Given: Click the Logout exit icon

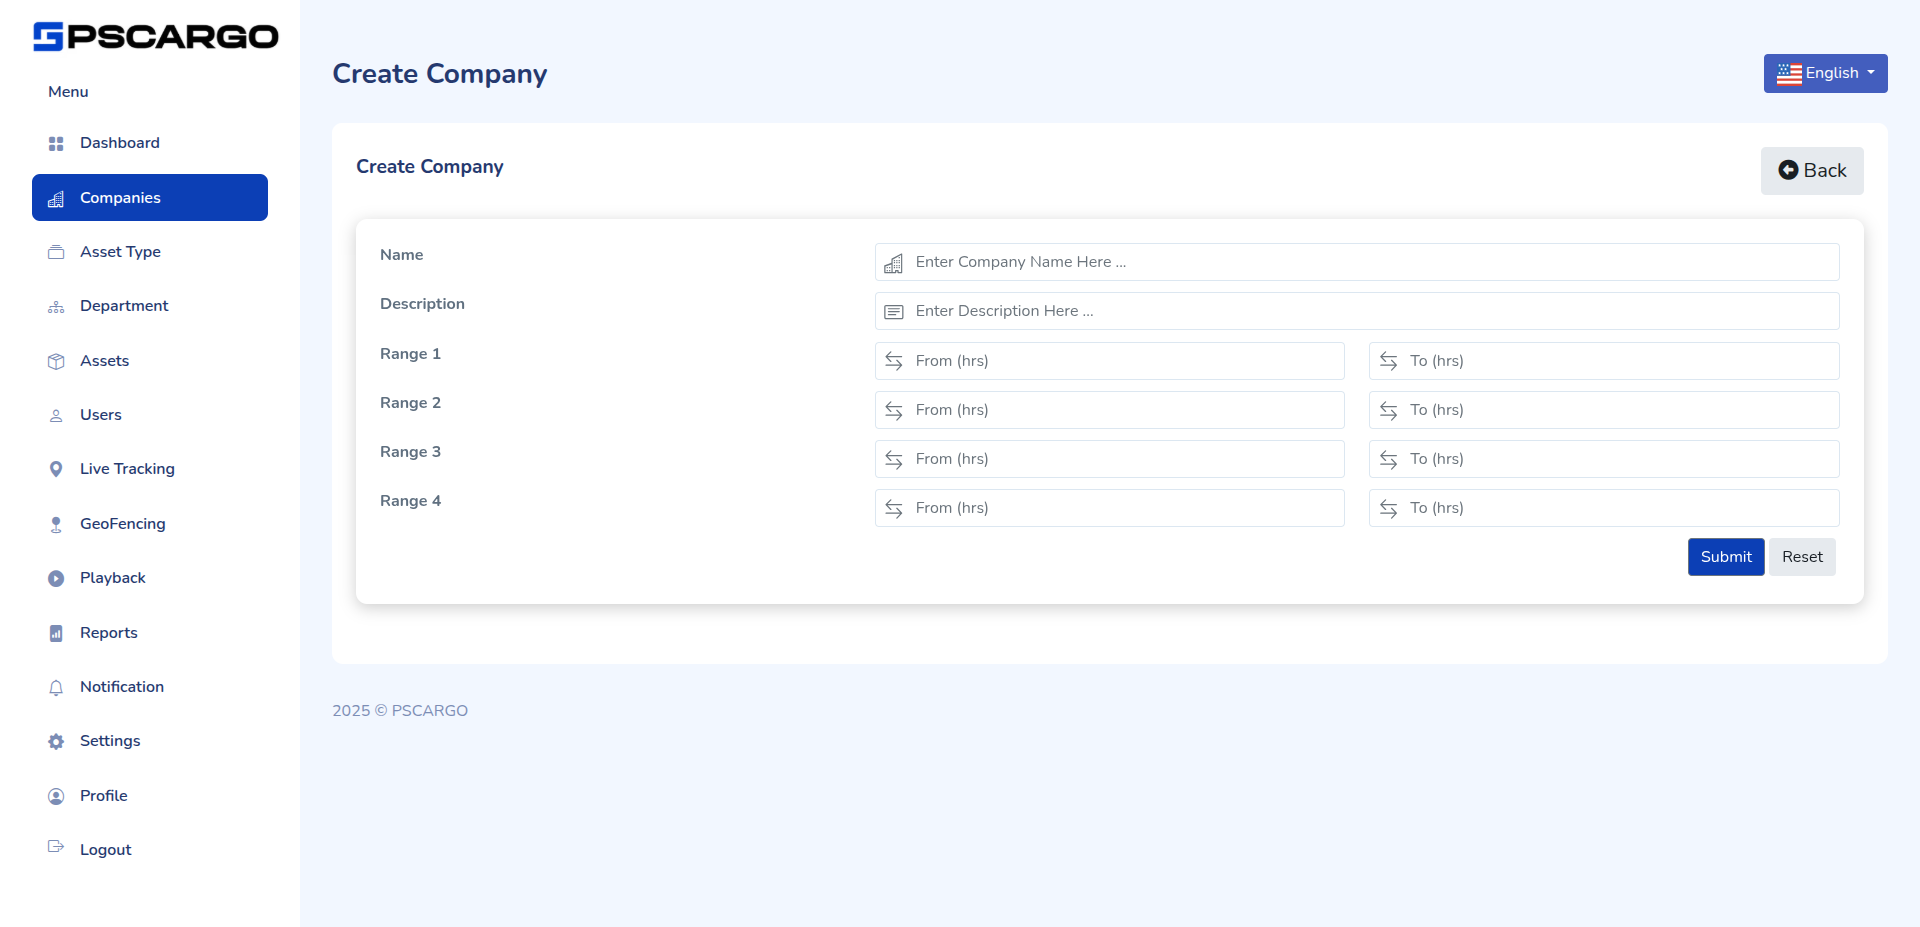Looking at the screenshot, I should coord(56,849).
